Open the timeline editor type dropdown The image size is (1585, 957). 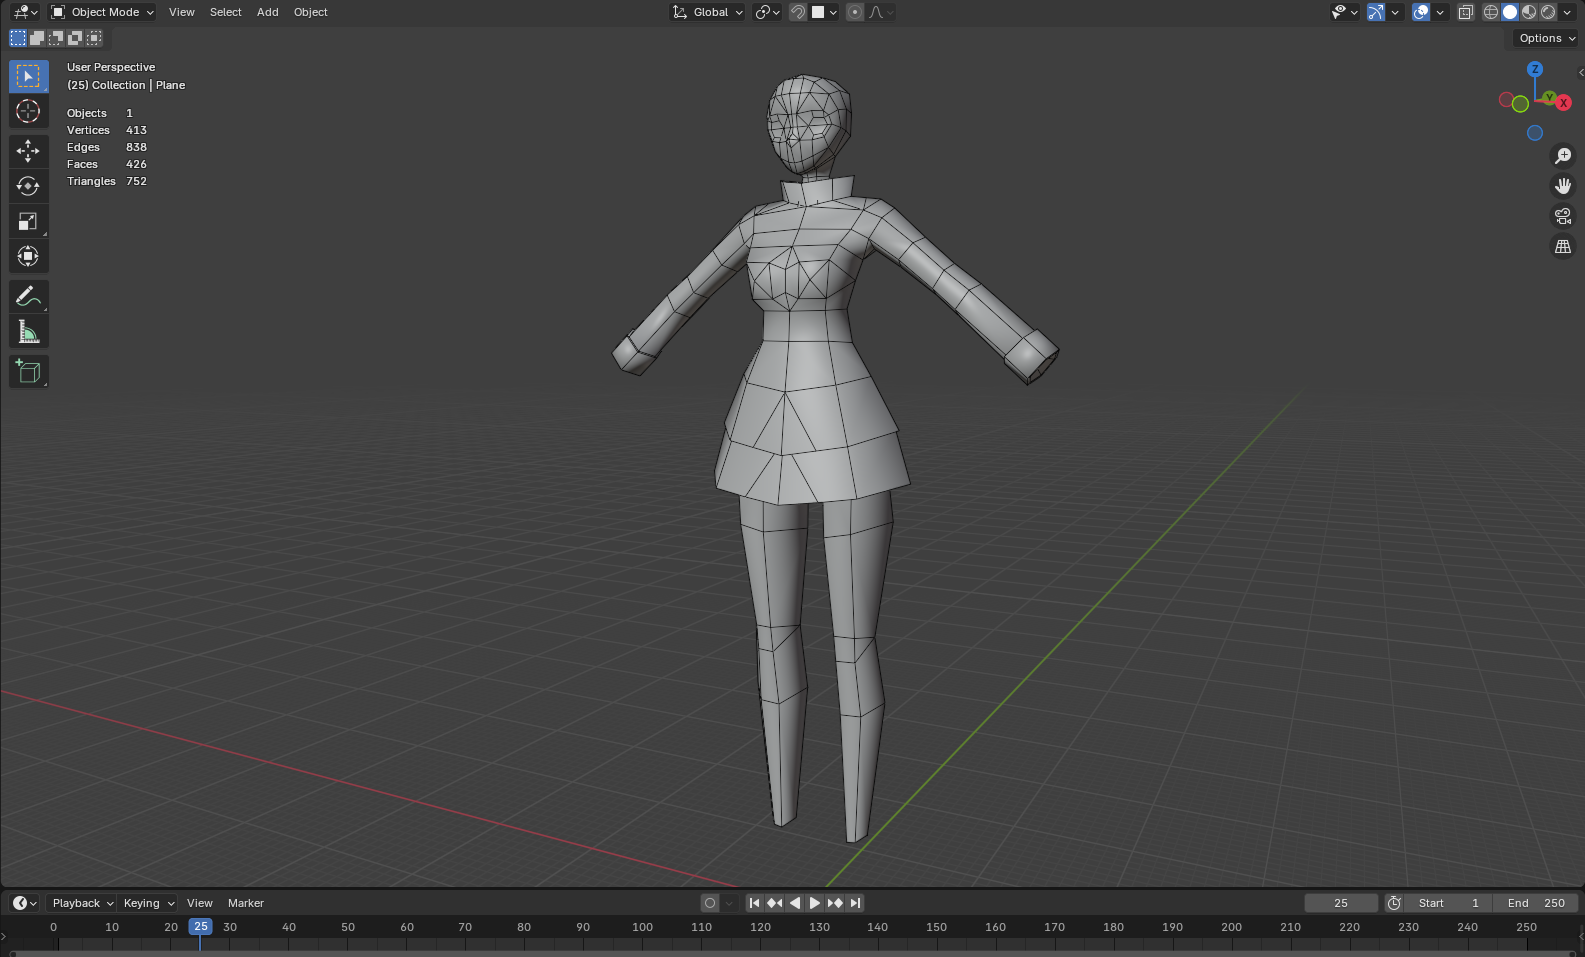click(x=25, y=903)
